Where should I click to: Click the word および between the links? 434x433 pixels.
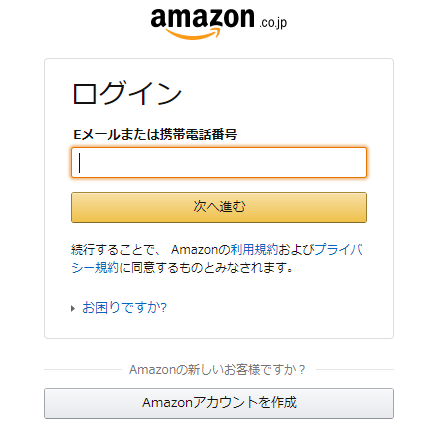point(296,249)
